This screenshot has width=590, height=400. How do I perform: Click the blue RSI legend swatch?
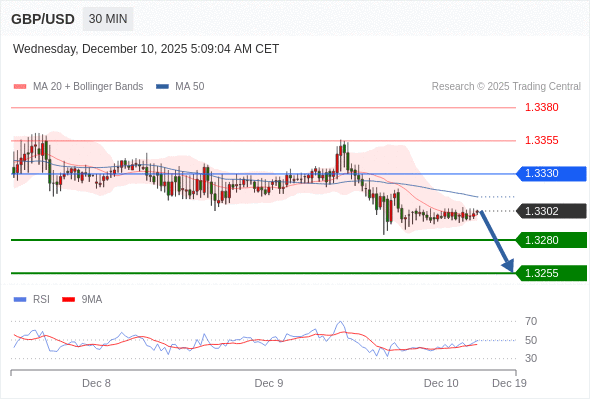(20, 300)
